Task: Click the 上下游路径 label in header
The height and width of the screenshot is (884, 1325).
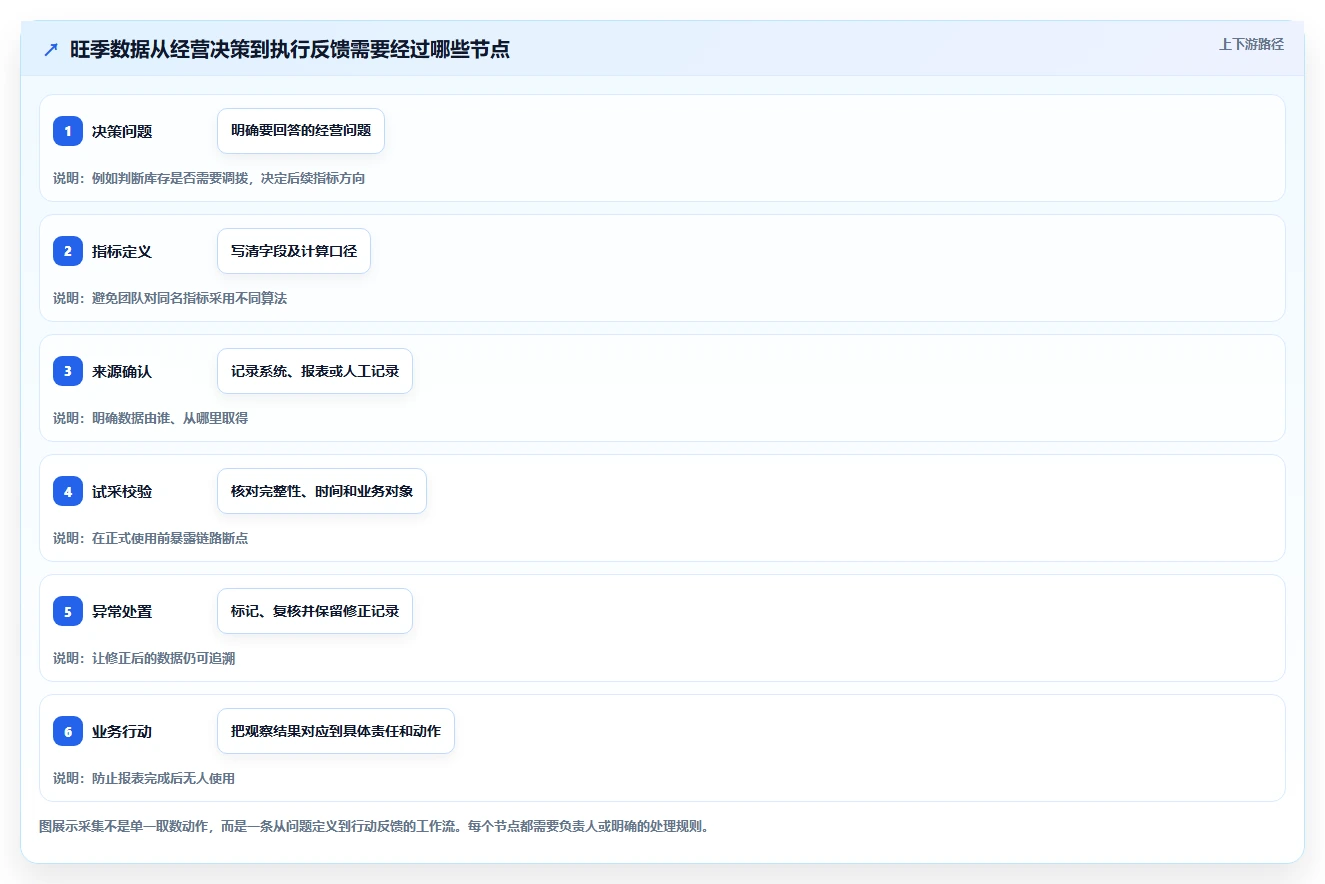Action: click(1251, 44)
